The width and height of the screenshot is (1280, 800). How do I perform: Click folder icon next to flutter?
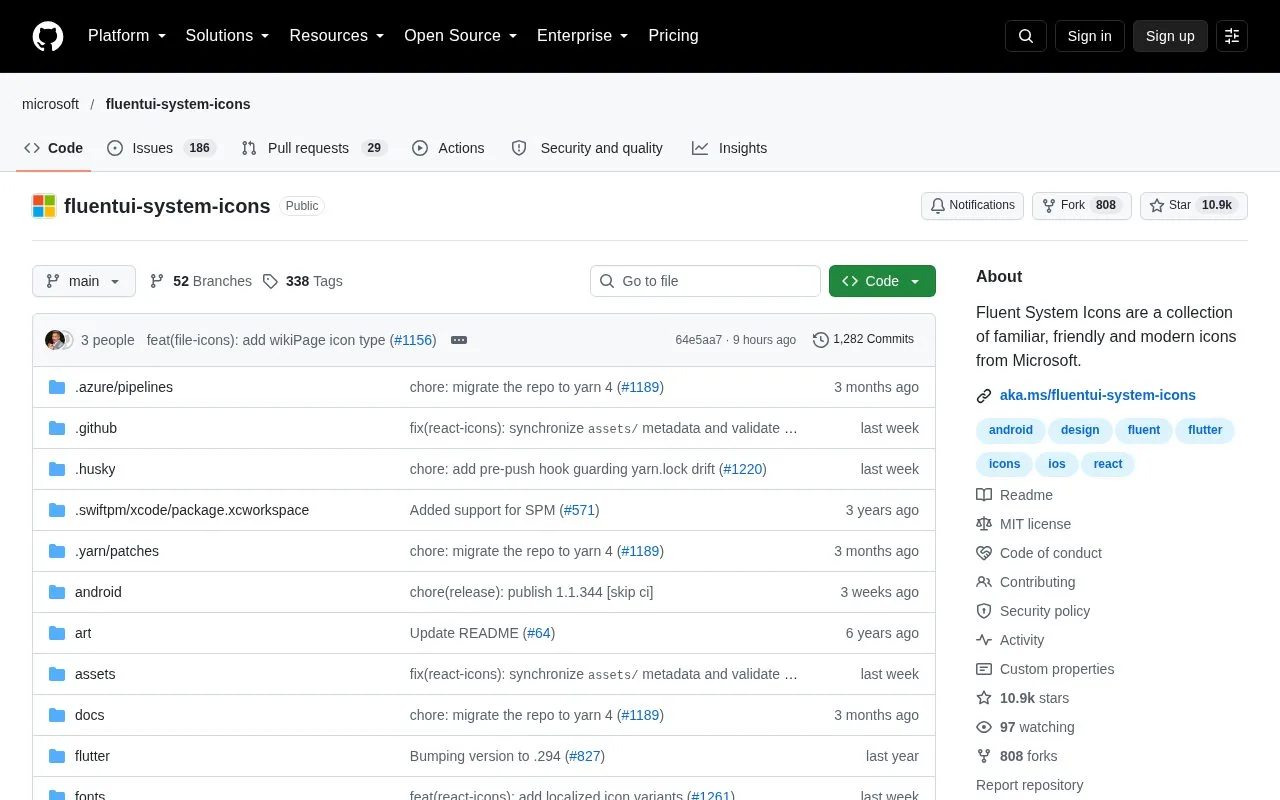click(57, 756)
